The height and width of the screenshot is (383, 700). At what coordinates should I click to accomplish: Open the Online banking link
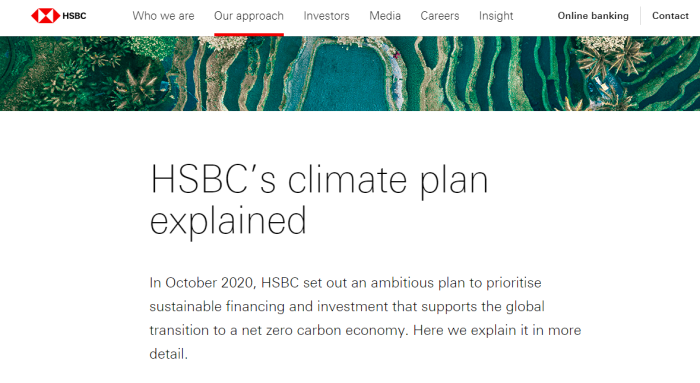coord(593,16)
